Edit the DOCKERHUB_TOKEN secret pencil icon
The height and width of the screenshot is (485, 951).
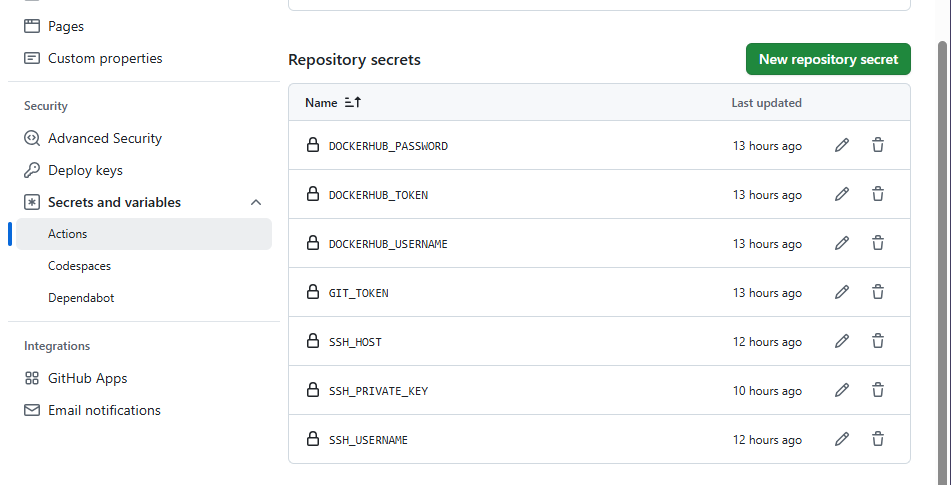click(x=842, y=194)
